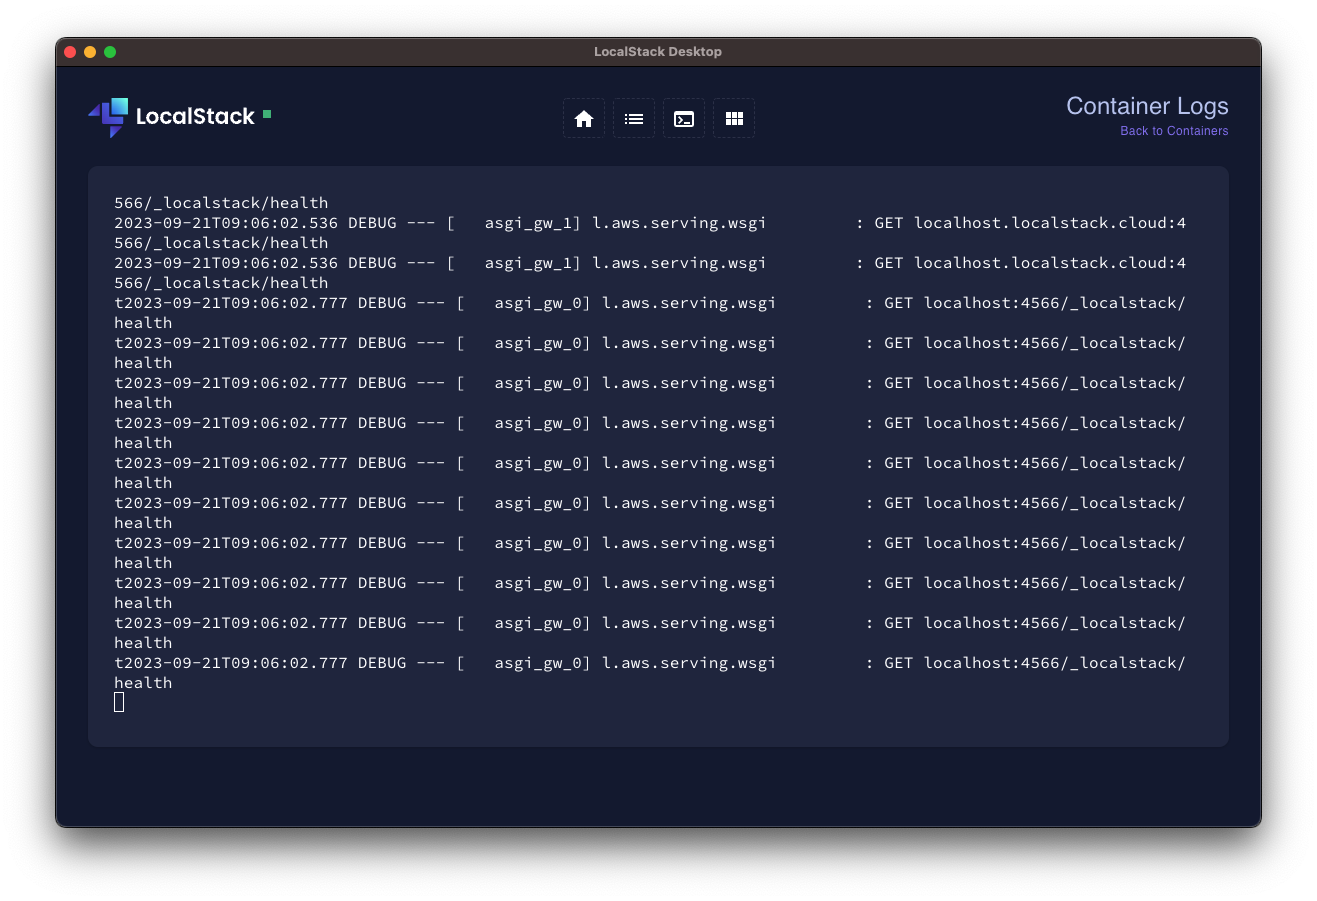Click the LocalStack logo
Image resolution: width=1317 pixels, height=901 pixels.
pos(107,117)
